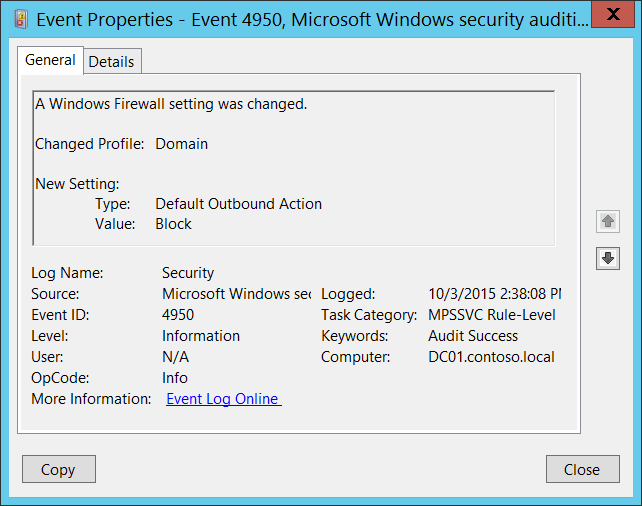Click the OpCode value Info
Viewport: 642px width, 506px height.
coord(175,378)
